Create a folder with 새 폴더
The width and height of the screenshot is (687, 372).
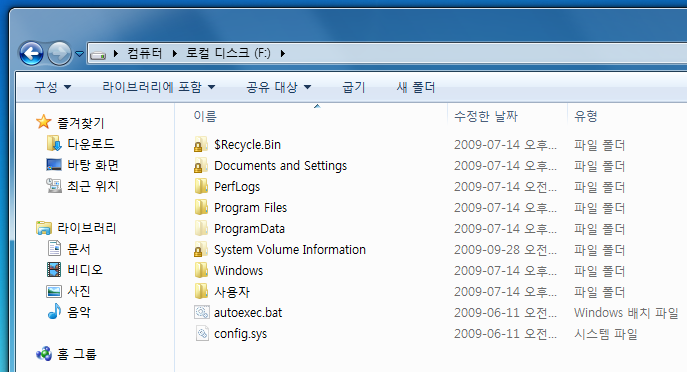coord(416,87)
